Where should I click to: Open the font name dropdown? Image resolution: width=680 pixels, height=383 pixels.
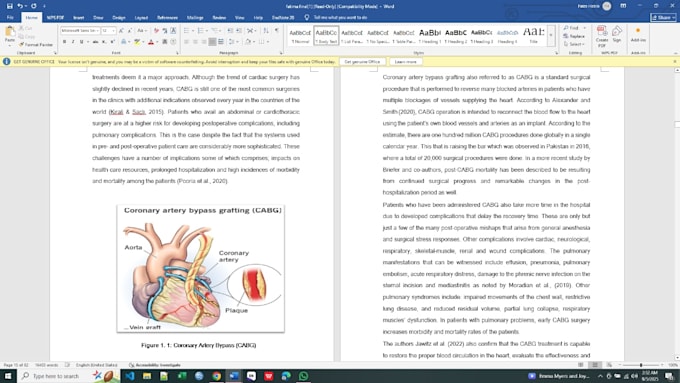(x=98, y=30)
